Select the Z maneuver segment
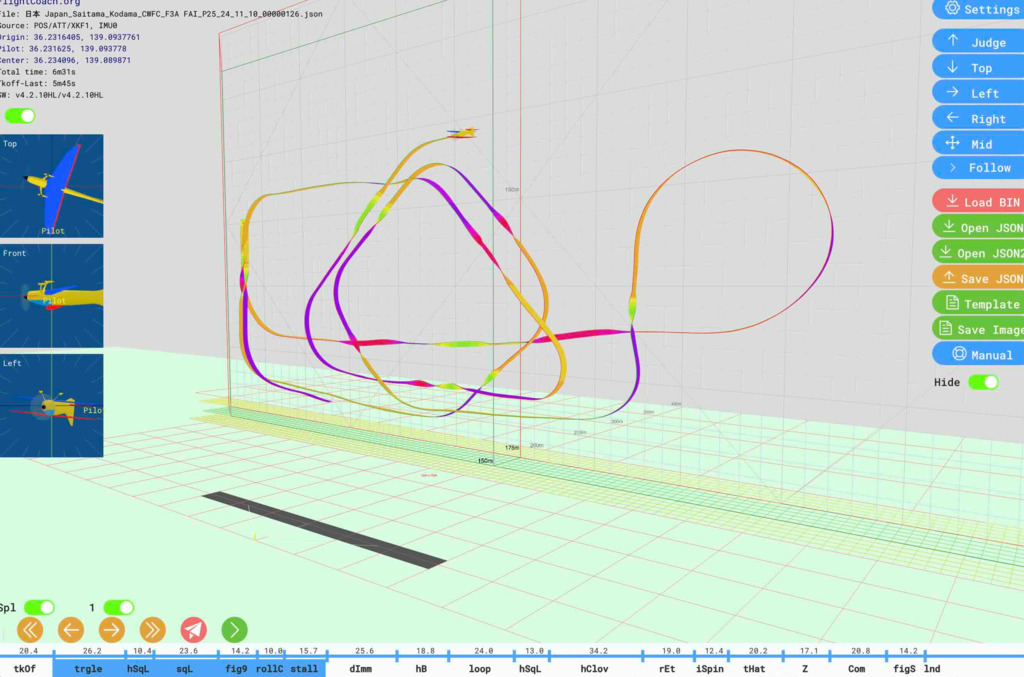The image size is (1024, 677). pyautogui.click(x=805, y=668)
